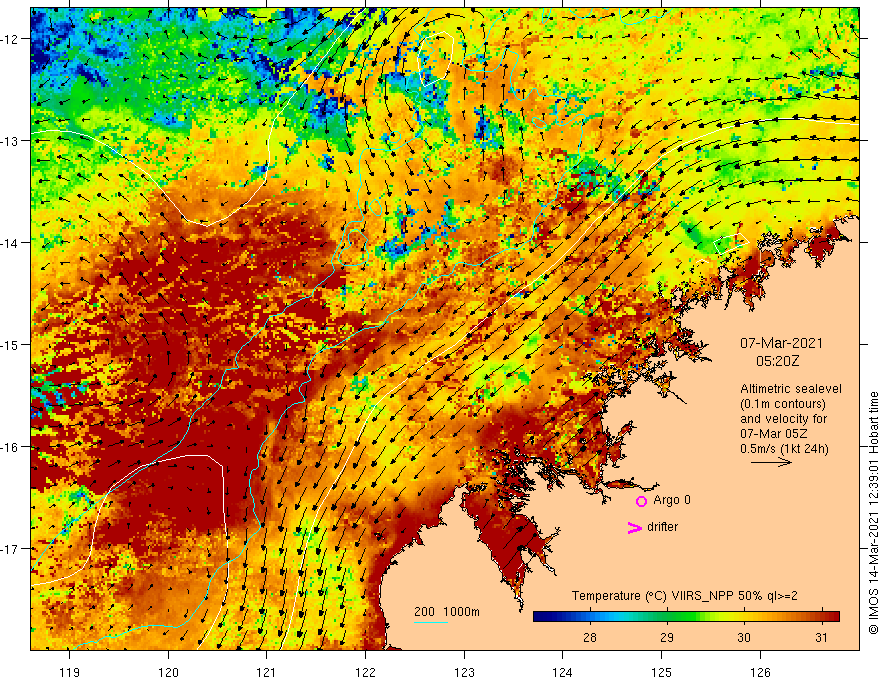This screenshot has width=880, height=680.
Task: Click the 'Argo 0' legend label
Action: coord(672,500)
